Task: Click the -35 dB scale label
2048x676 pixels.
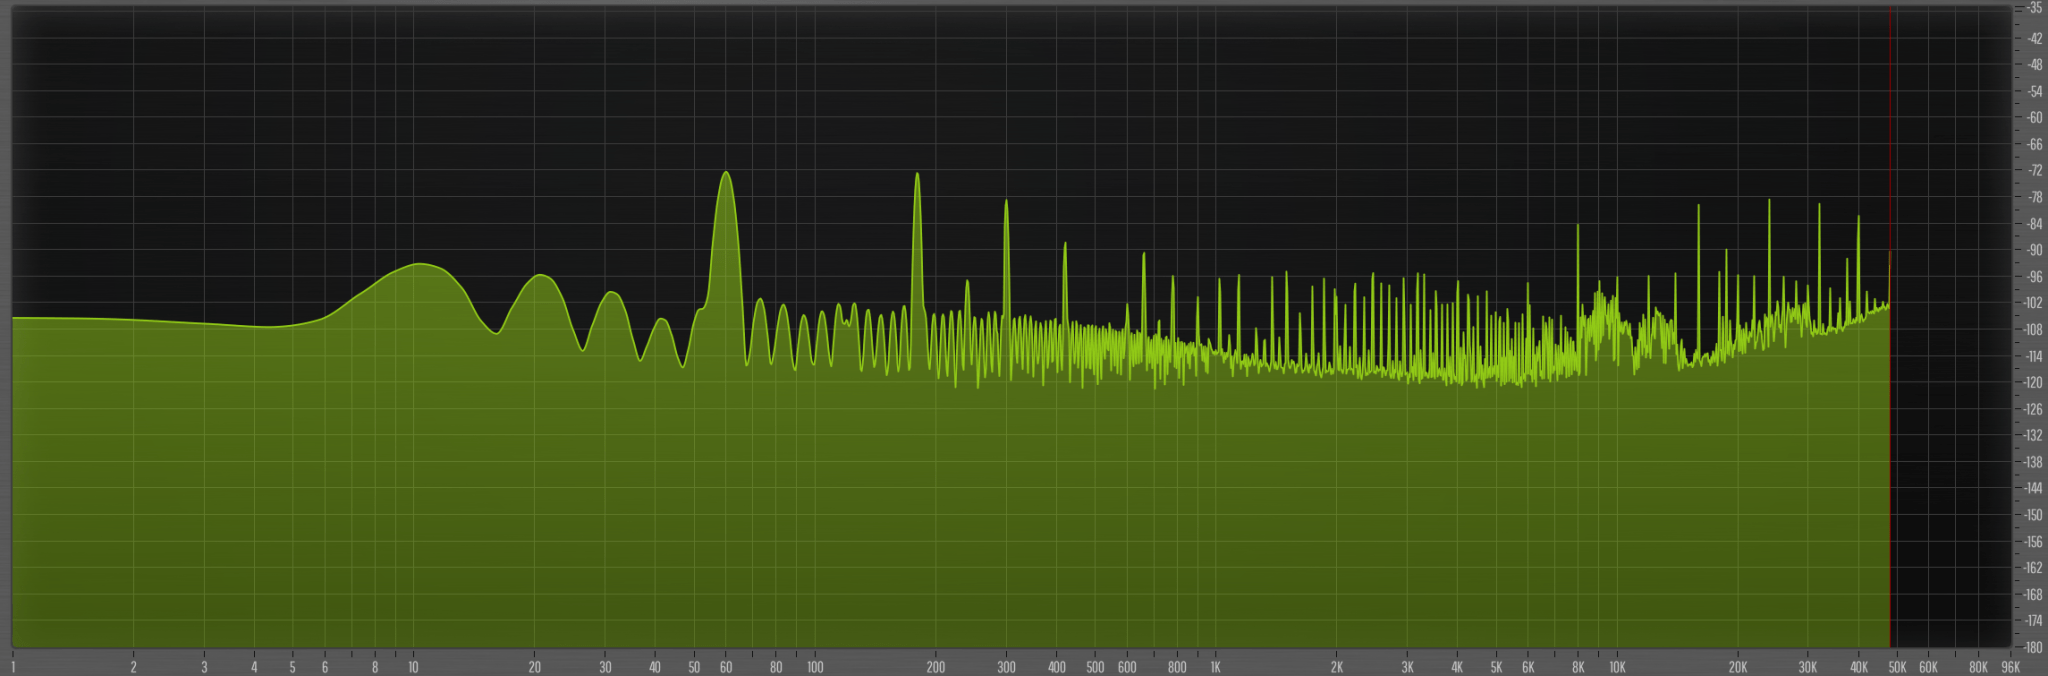Action: 2034,8
